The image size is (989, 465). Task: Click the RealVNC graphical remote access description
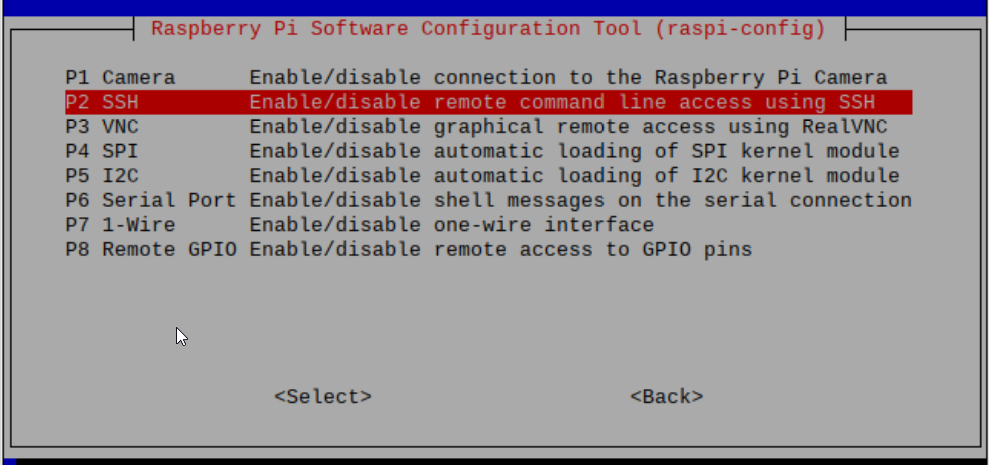click(x=568, y=126)
